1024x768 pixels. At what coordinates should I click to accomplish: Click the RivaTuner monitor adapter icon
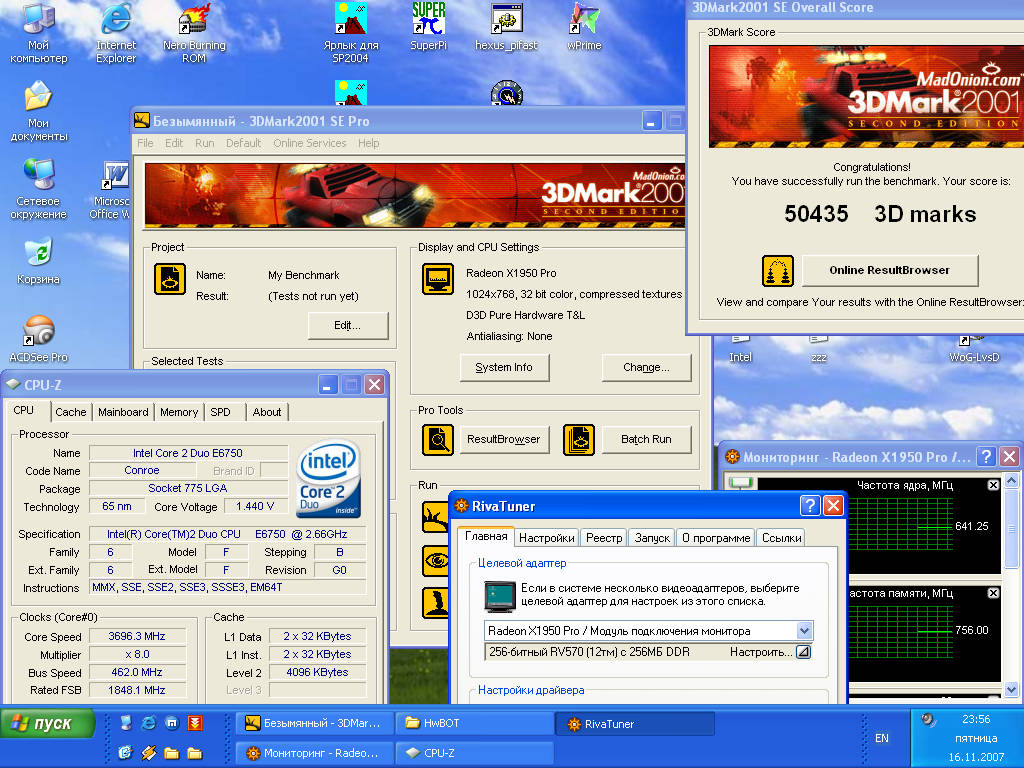500,596
